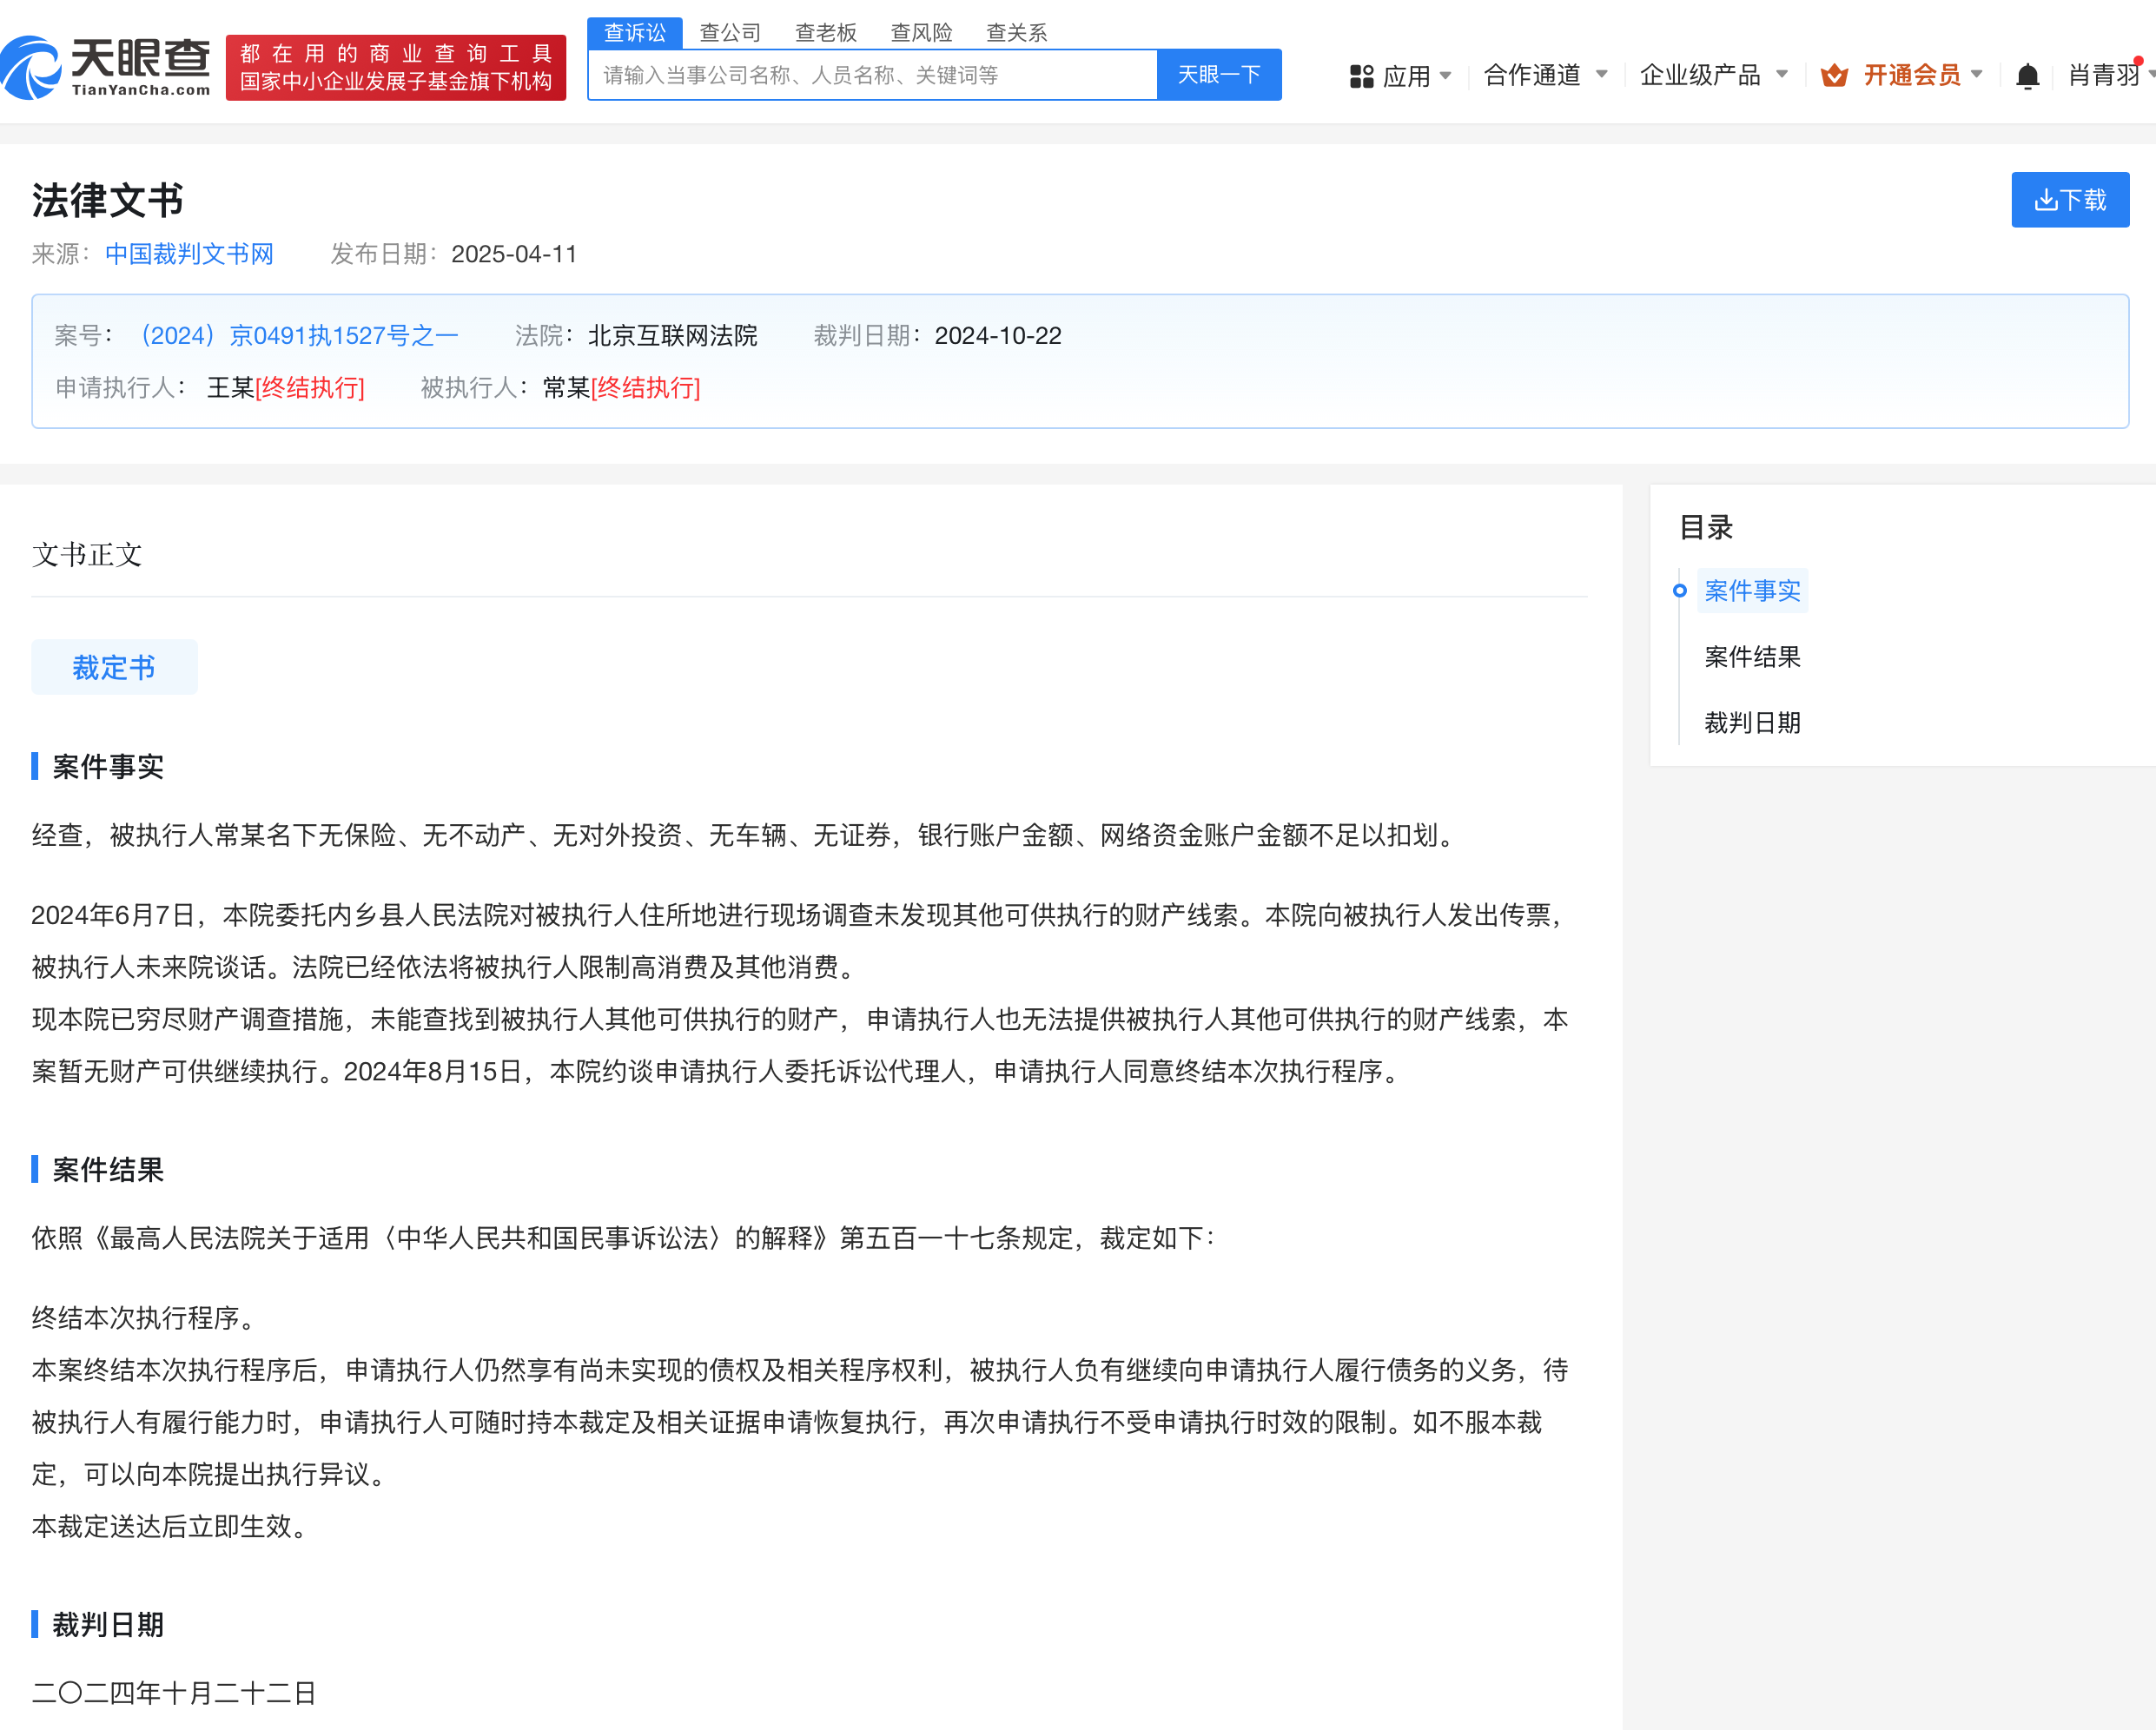
Task: Select the 查老板 search tab
Action: point(825,33)
